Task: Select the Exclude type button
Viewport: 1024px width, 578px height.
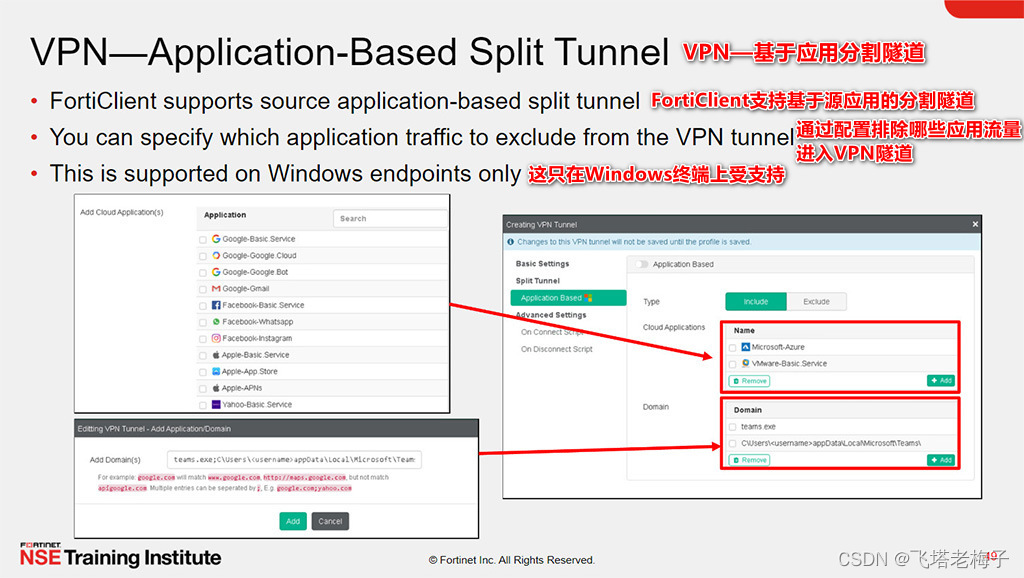Action: [816, 302]
